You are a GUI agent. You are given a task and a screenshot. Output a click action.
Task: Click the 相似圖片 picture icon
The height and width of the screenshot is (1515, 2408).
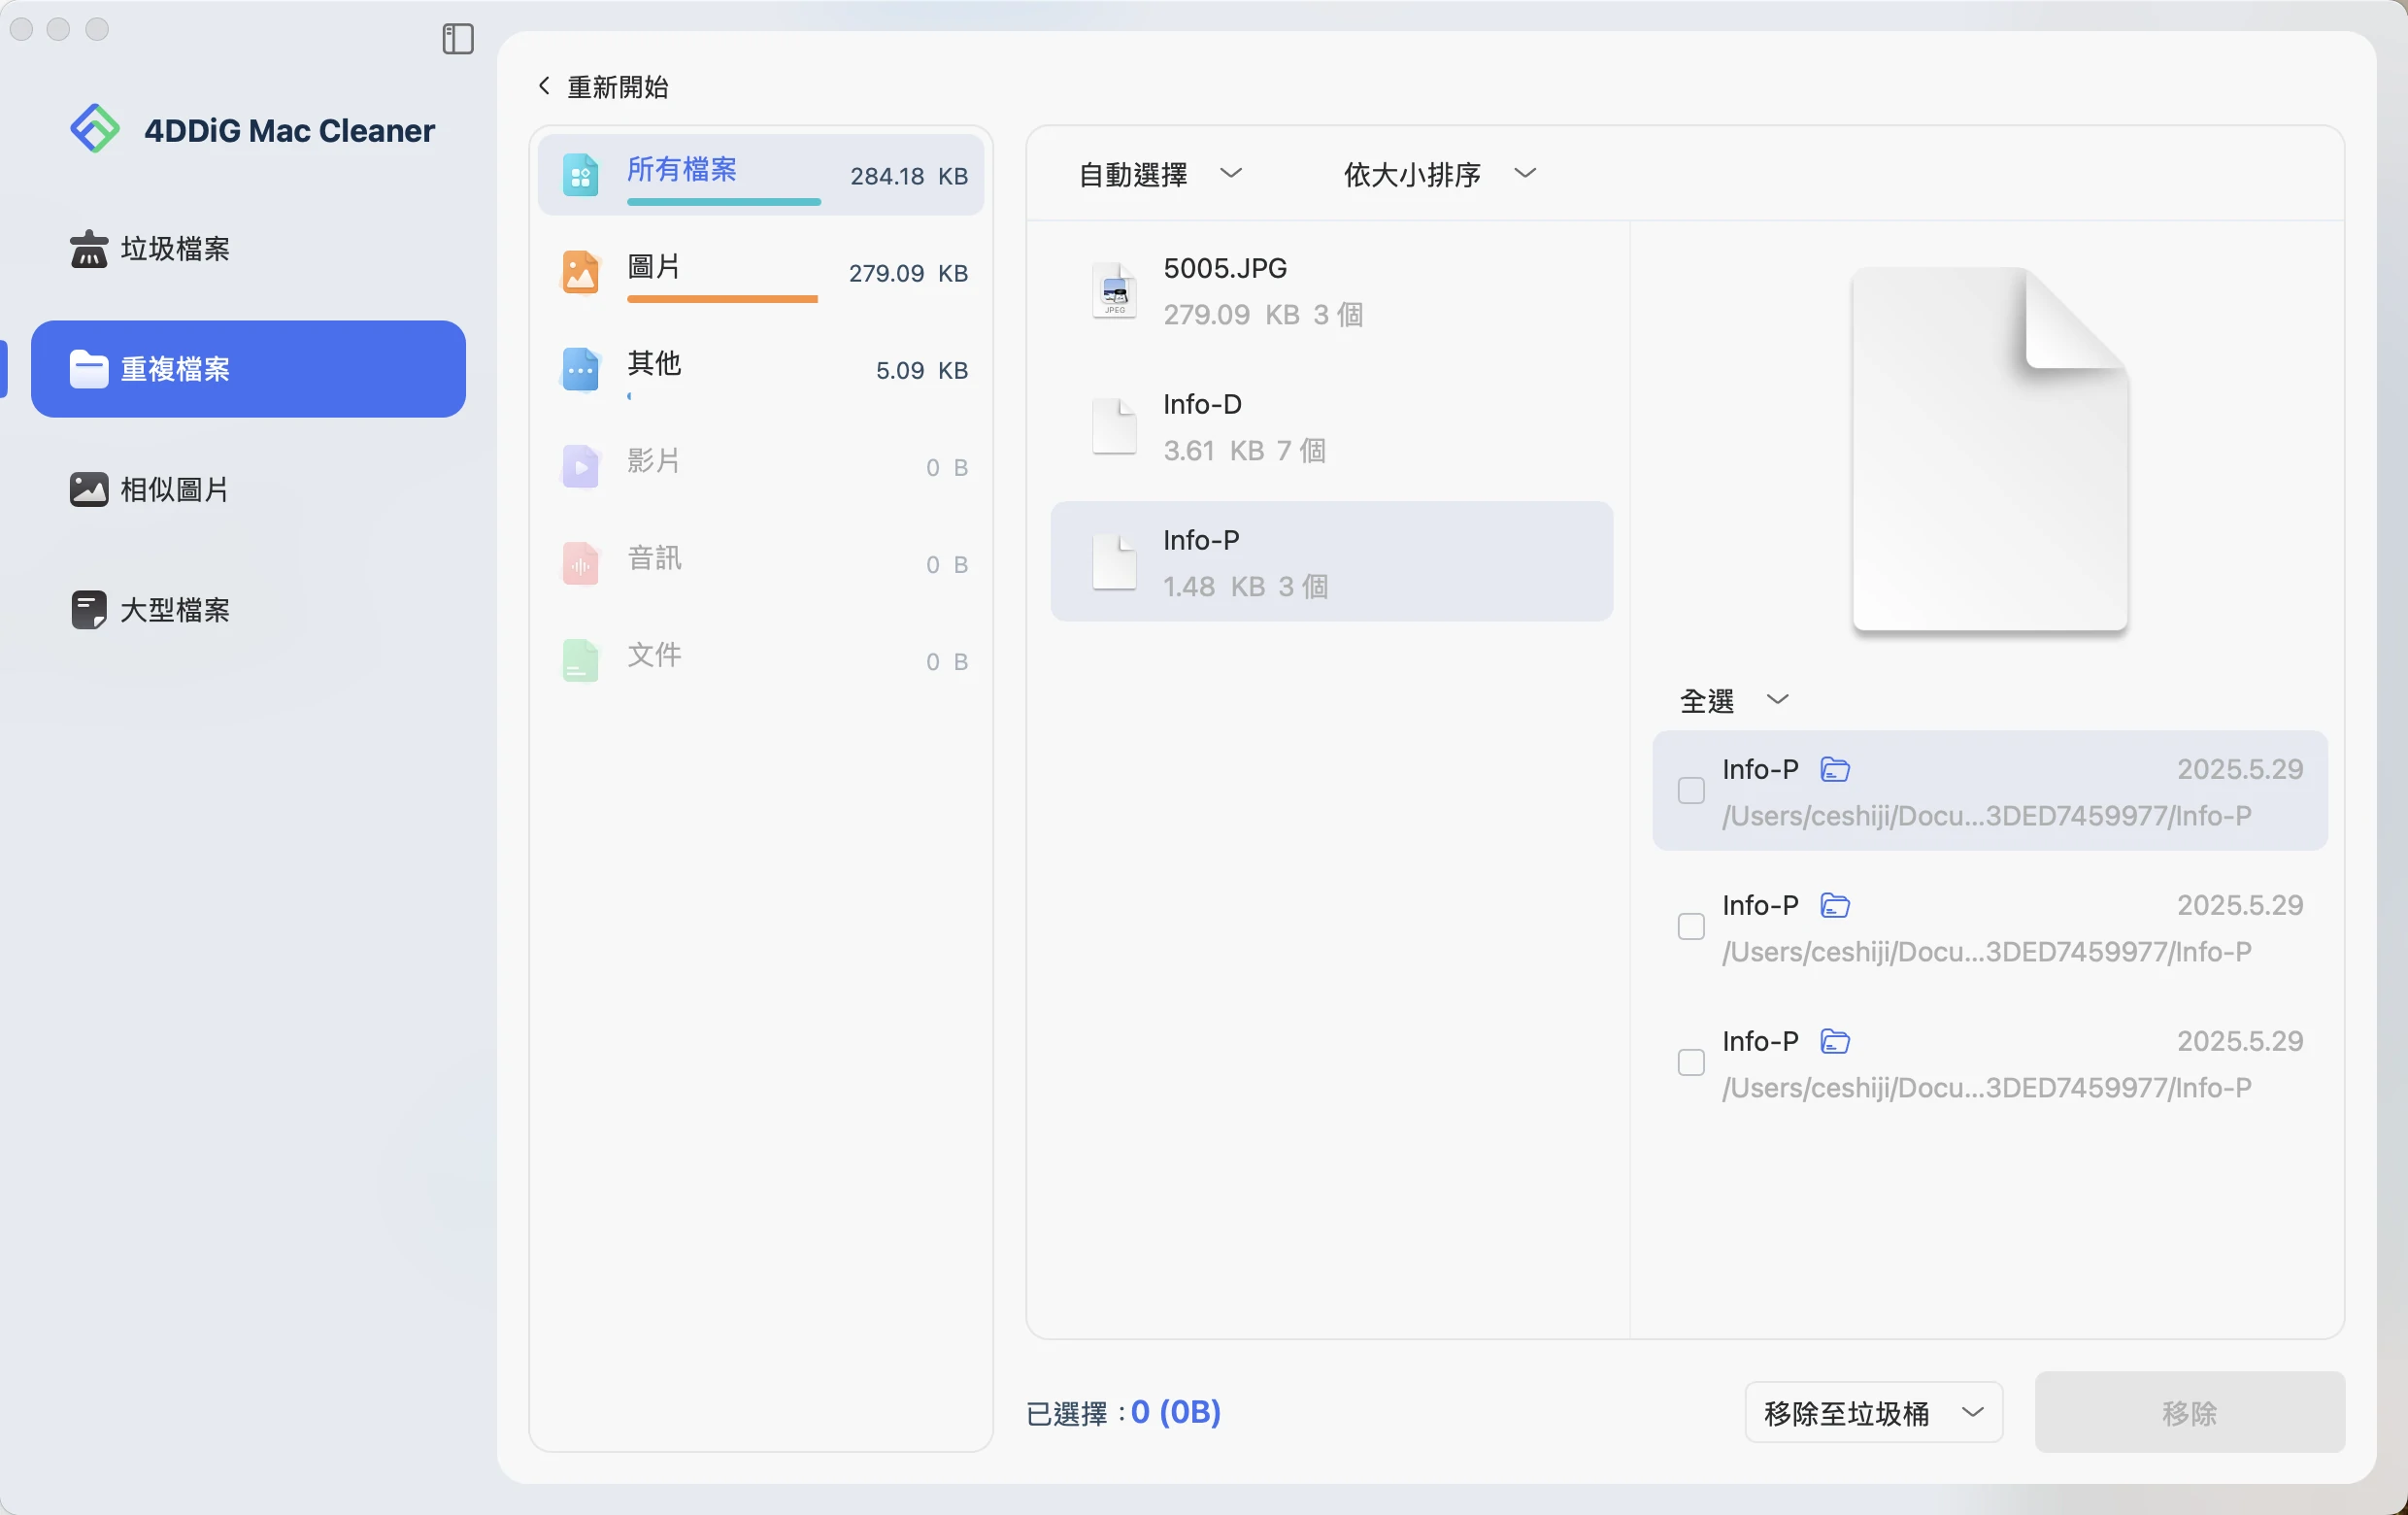click(x=89, y=489)
